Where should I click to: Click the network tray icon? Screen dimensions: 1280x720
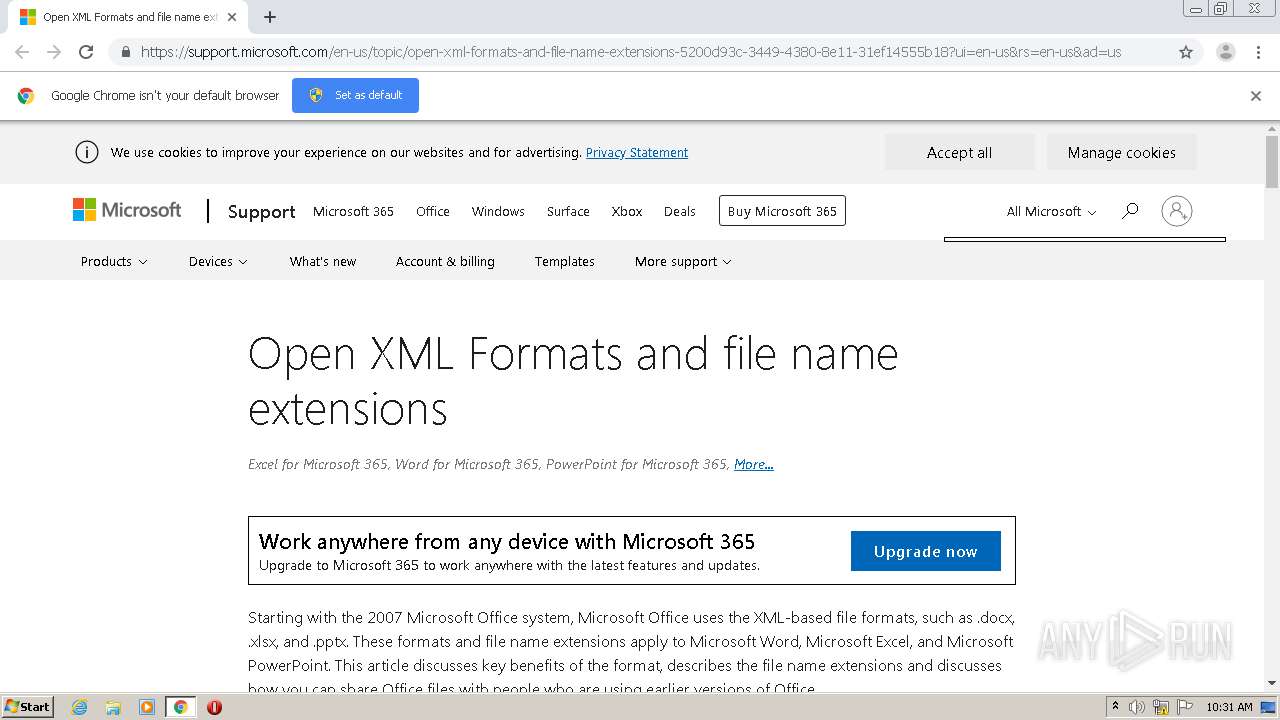click(x=1161, y=707)
